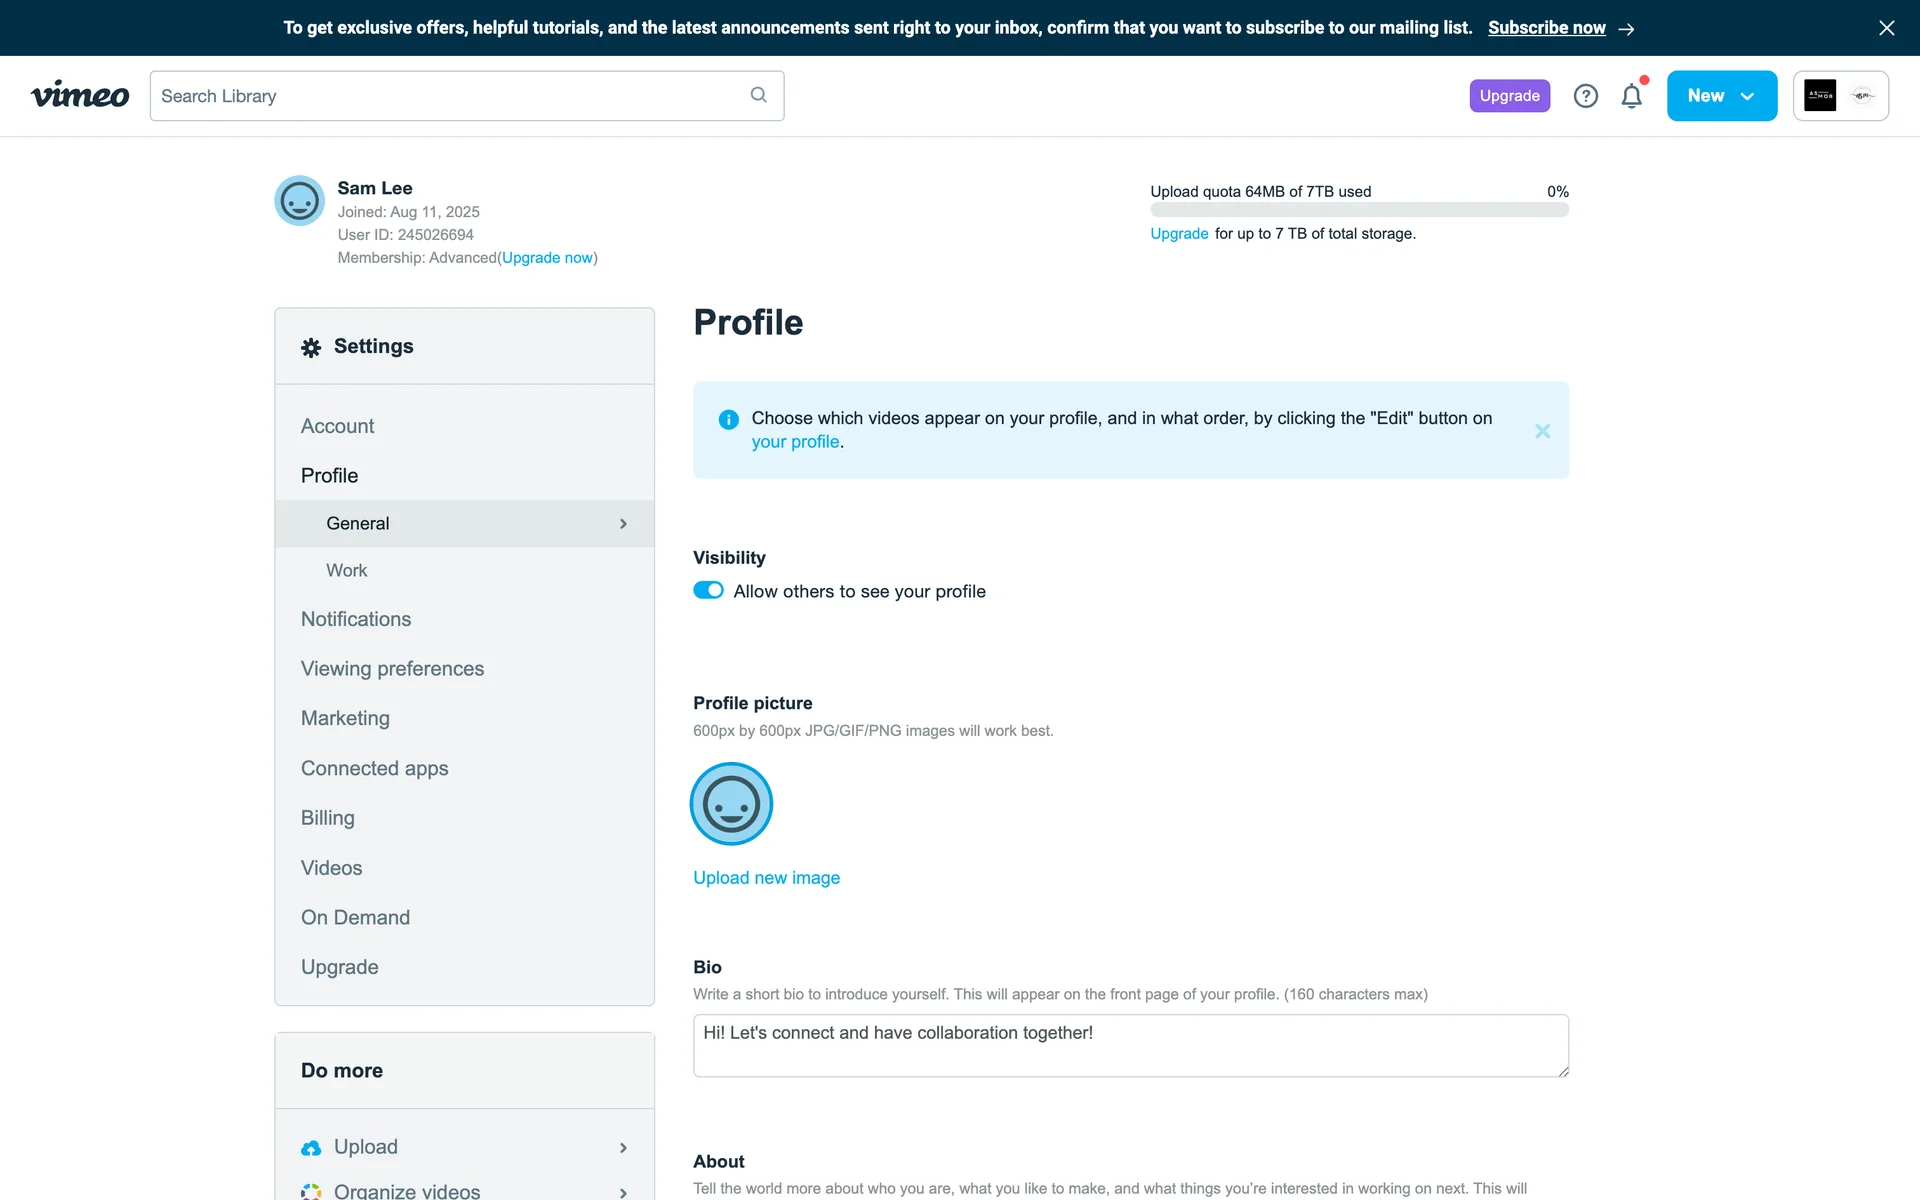Click in the Bio text field
Screen dimensions: 1920x1200
(x=1130, y=1046)
